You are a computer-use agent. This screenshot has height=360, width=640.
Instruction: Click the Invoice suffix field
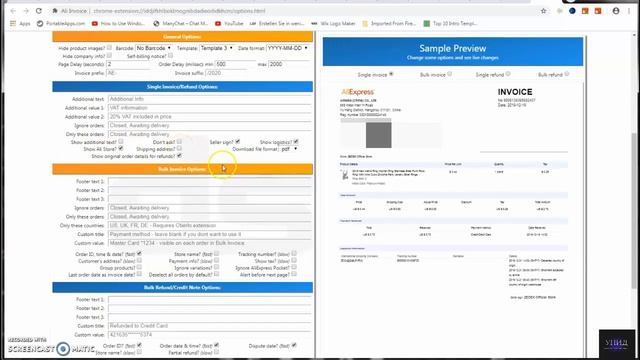tap(226, 73)
